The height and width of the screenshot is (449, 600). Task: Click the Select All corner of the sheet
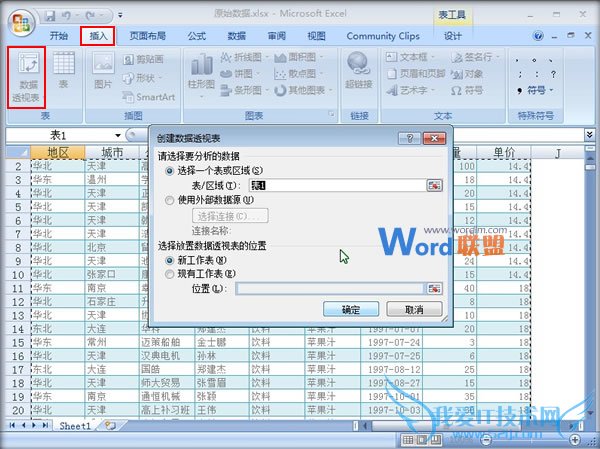18,153
